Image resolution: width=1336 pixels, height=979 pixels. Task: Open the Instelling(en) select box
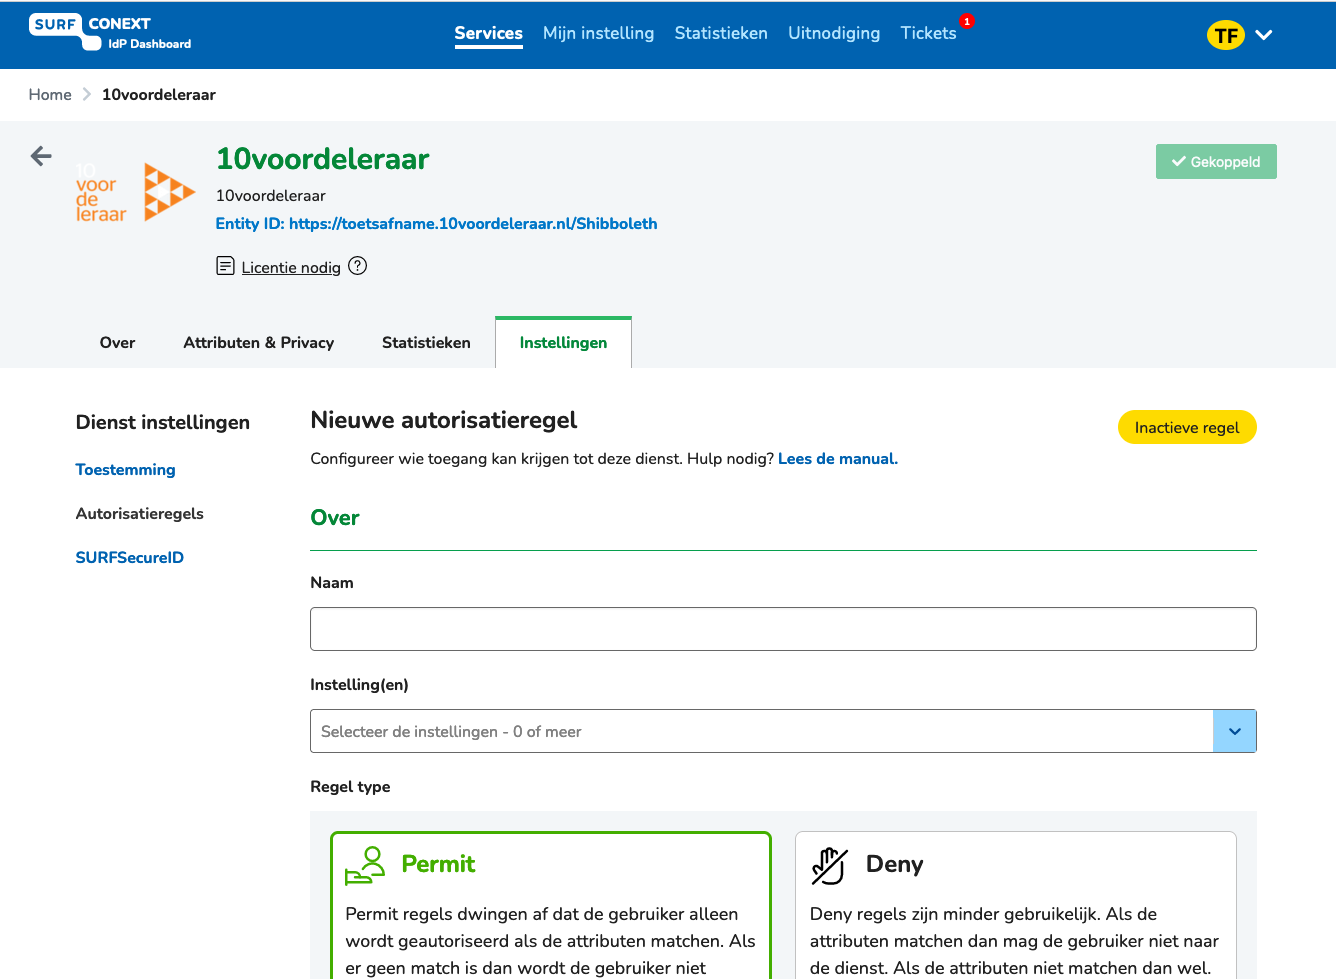783,731
